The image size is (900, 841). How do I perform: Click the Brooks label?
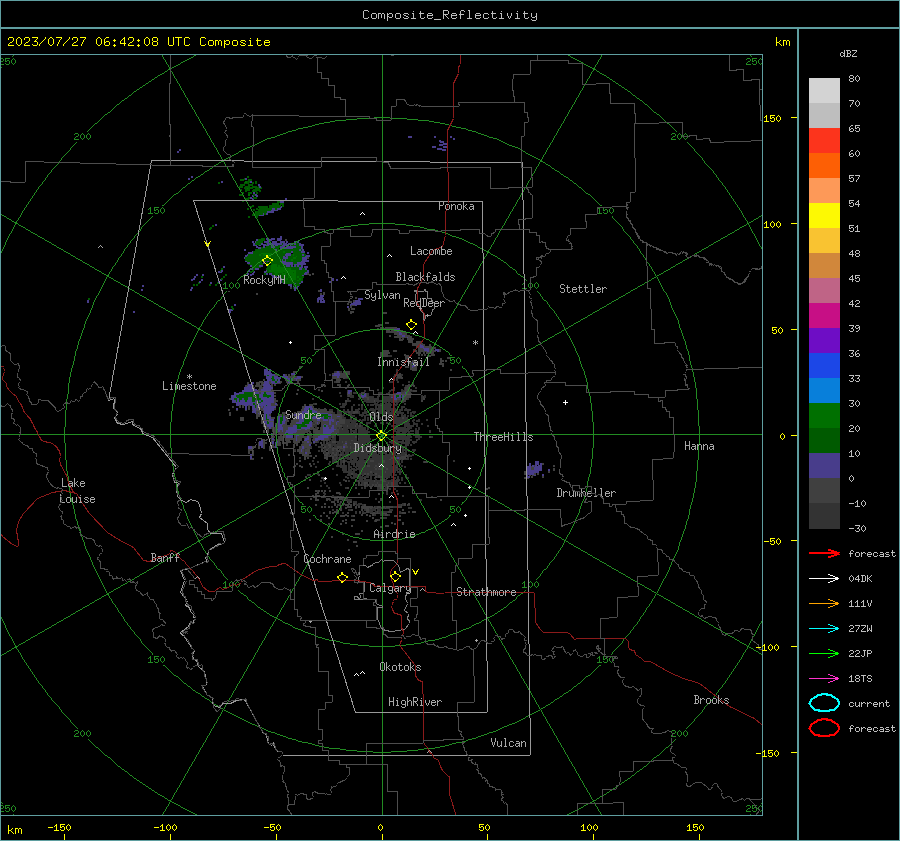pos(711,700)
